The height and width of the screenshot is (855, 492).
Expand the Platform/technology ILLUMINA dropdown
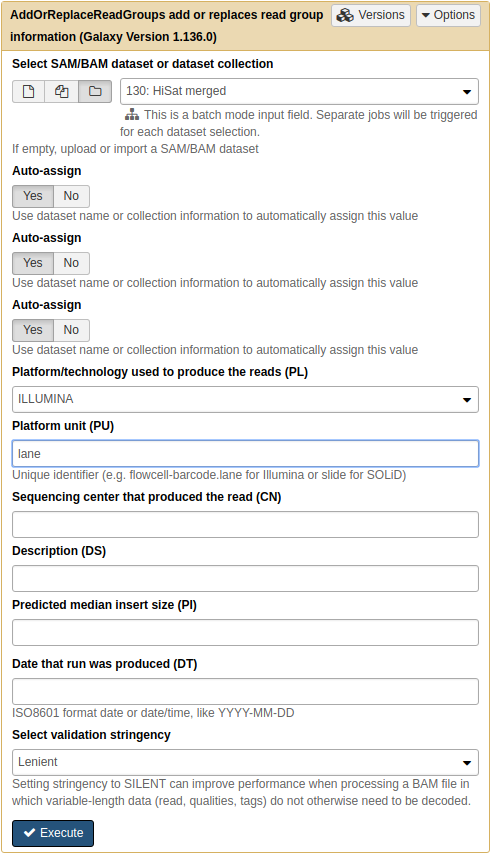pos(245,400)
